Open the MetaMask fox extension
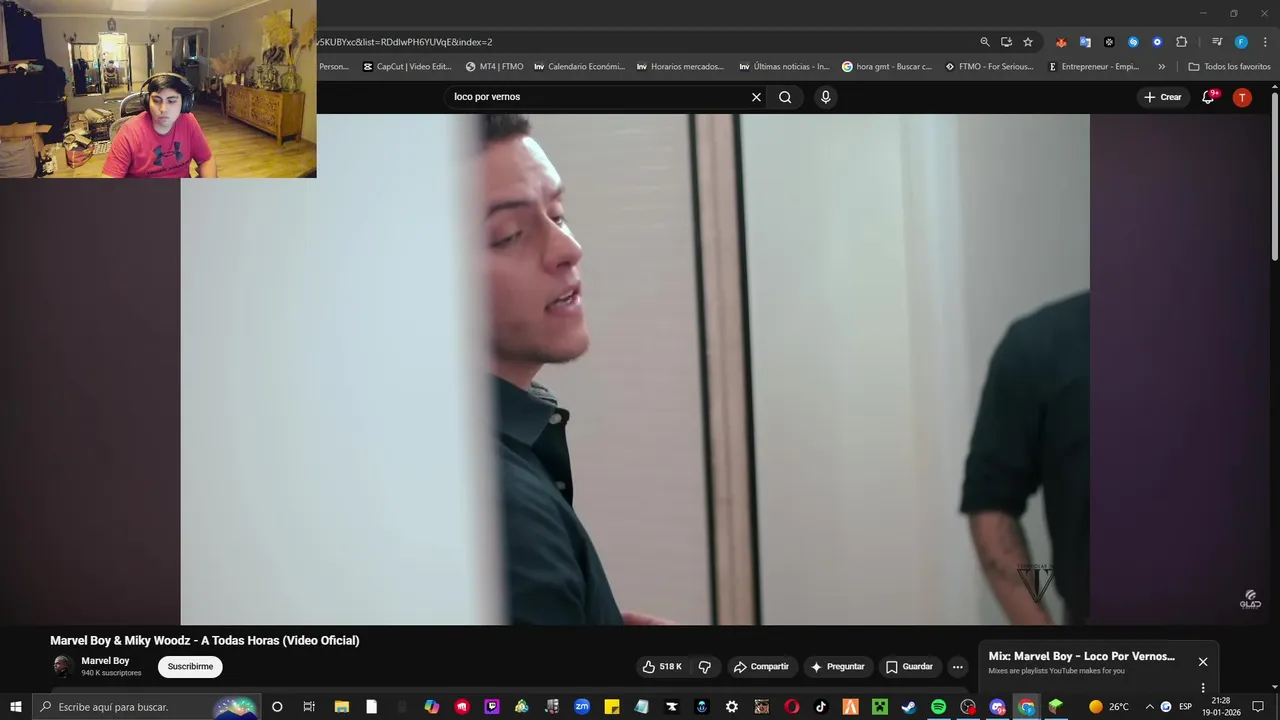Screen dimensions: 1280x720 [x=1061, y=42]
